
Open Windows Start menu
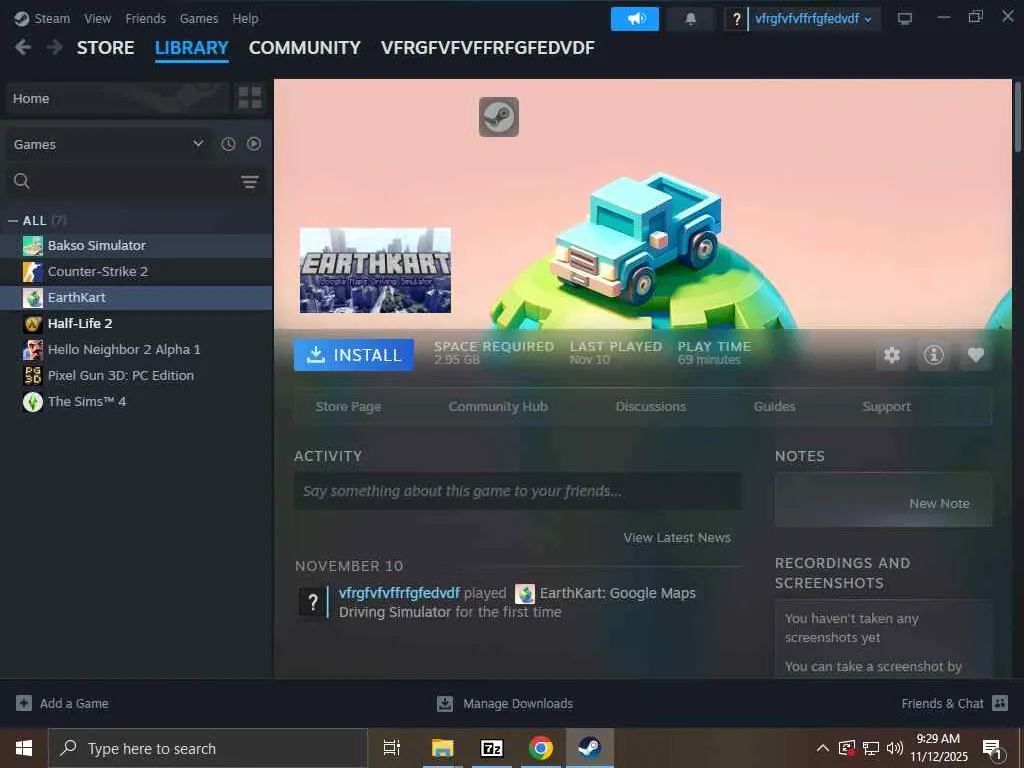[24, 748]
